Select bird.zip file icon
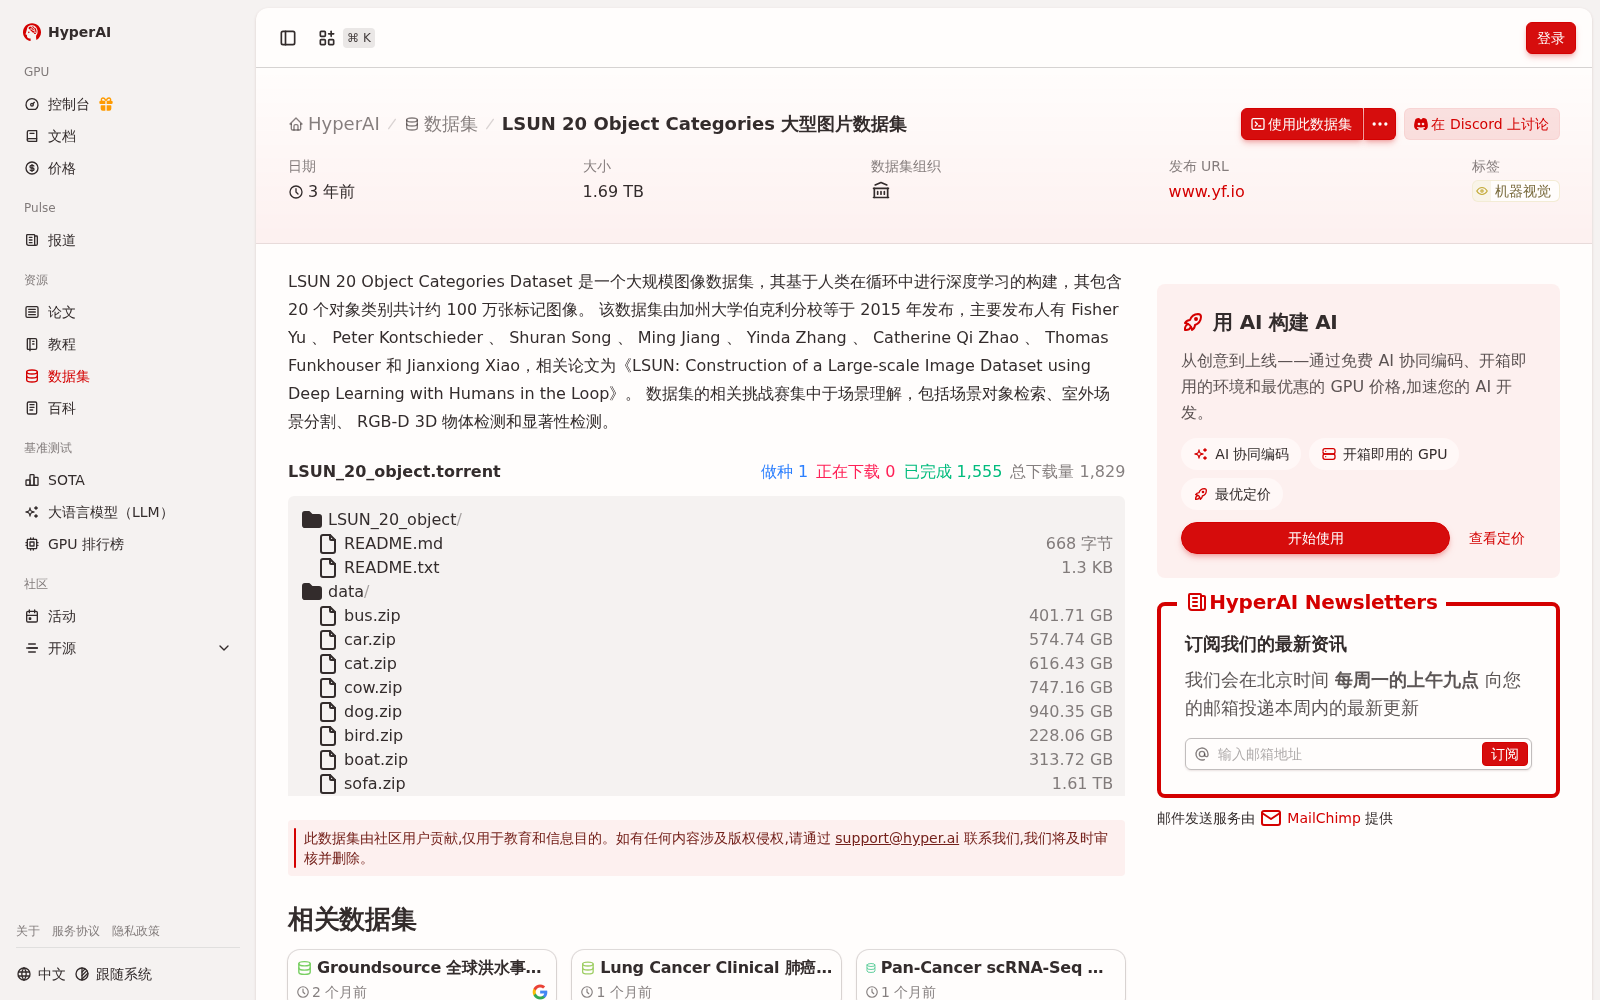Screen dimensions: 1600x1000 click(328, 735)
